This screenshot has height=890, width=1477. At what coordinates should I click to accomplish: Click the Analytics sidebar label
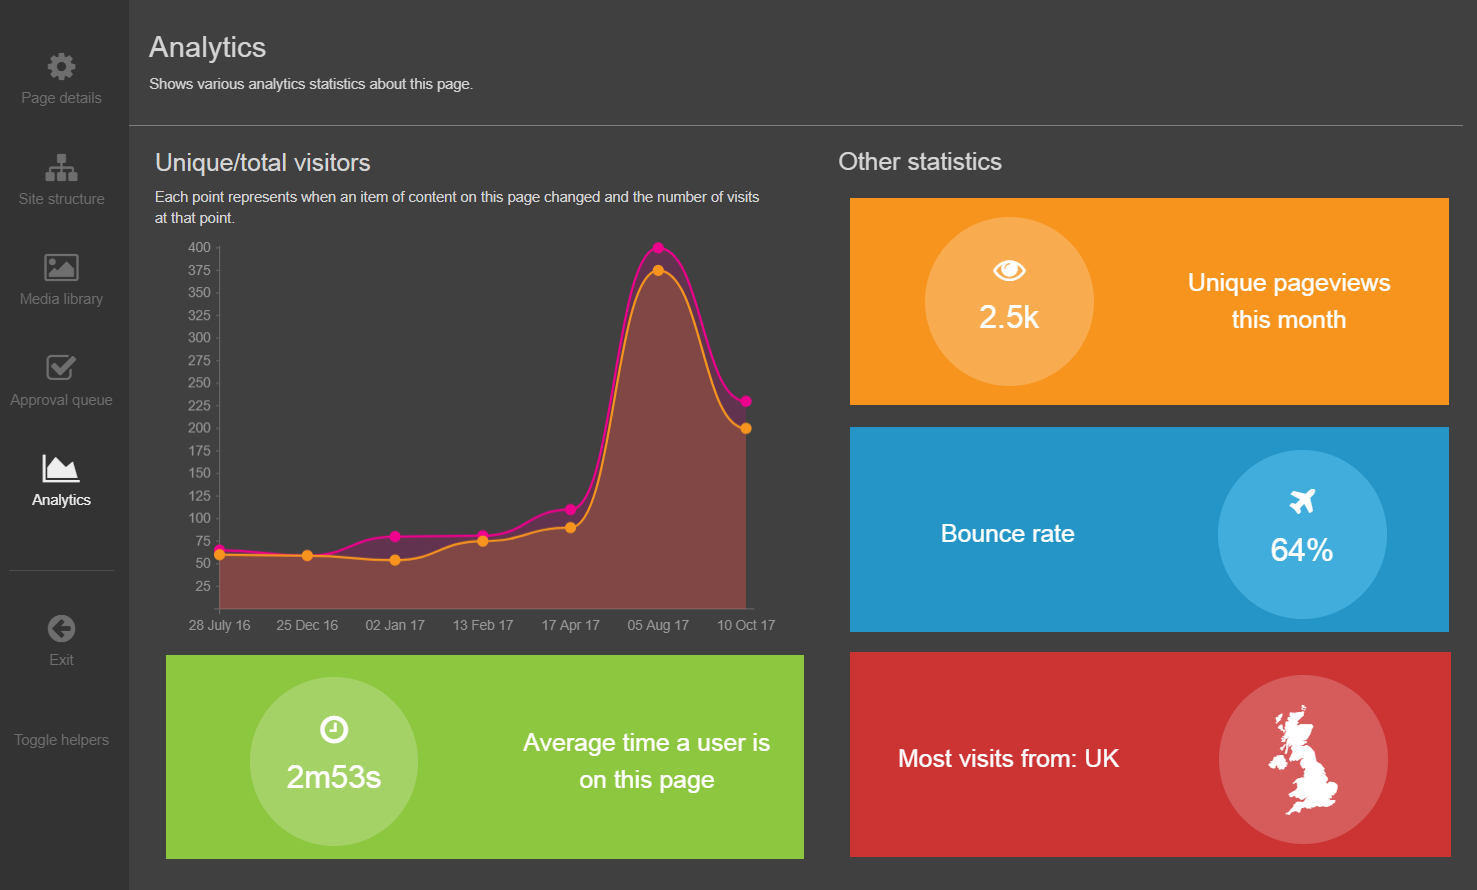tap(61, 500)
